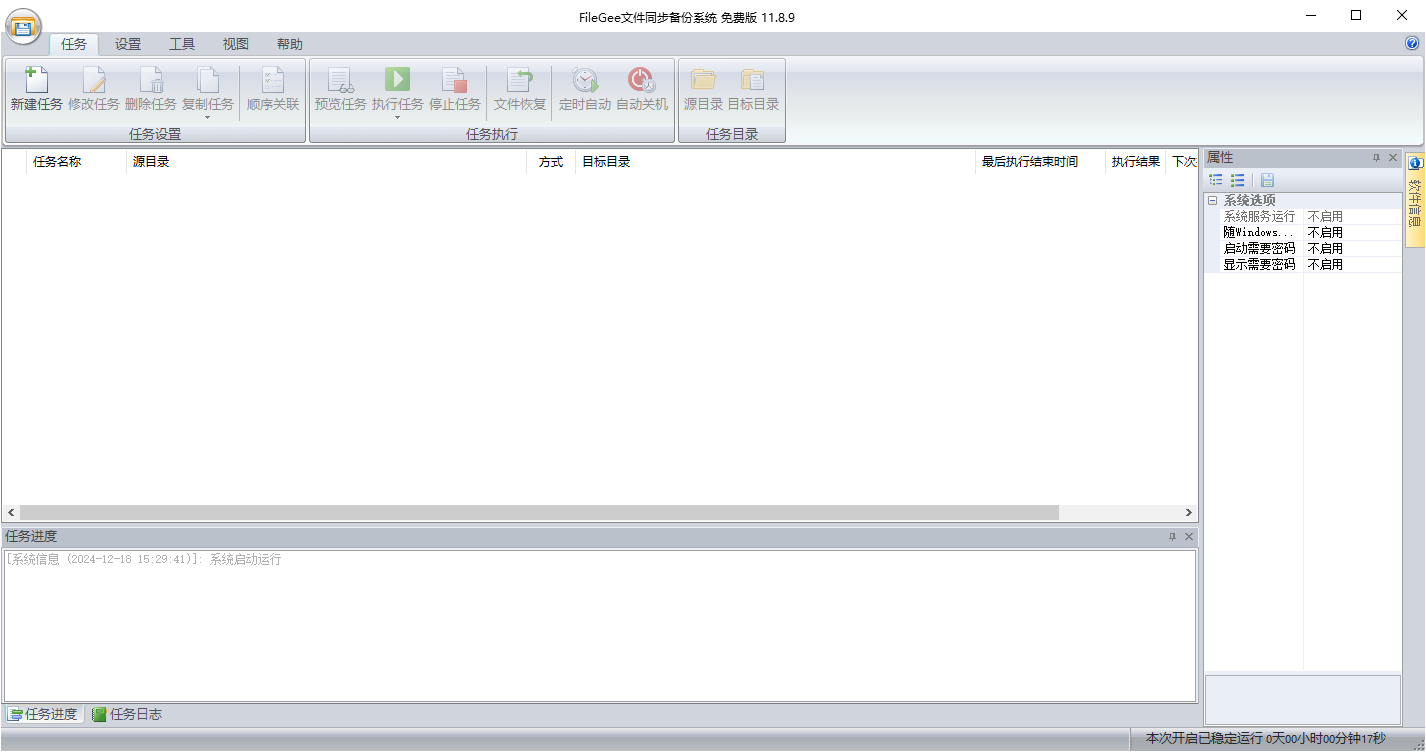Image resolution: width=1426 pixels, height=752 pixels.
Task: Open the target directory (目标目录) folder icon
Action: pyautogui.click(x=753, y=80)
